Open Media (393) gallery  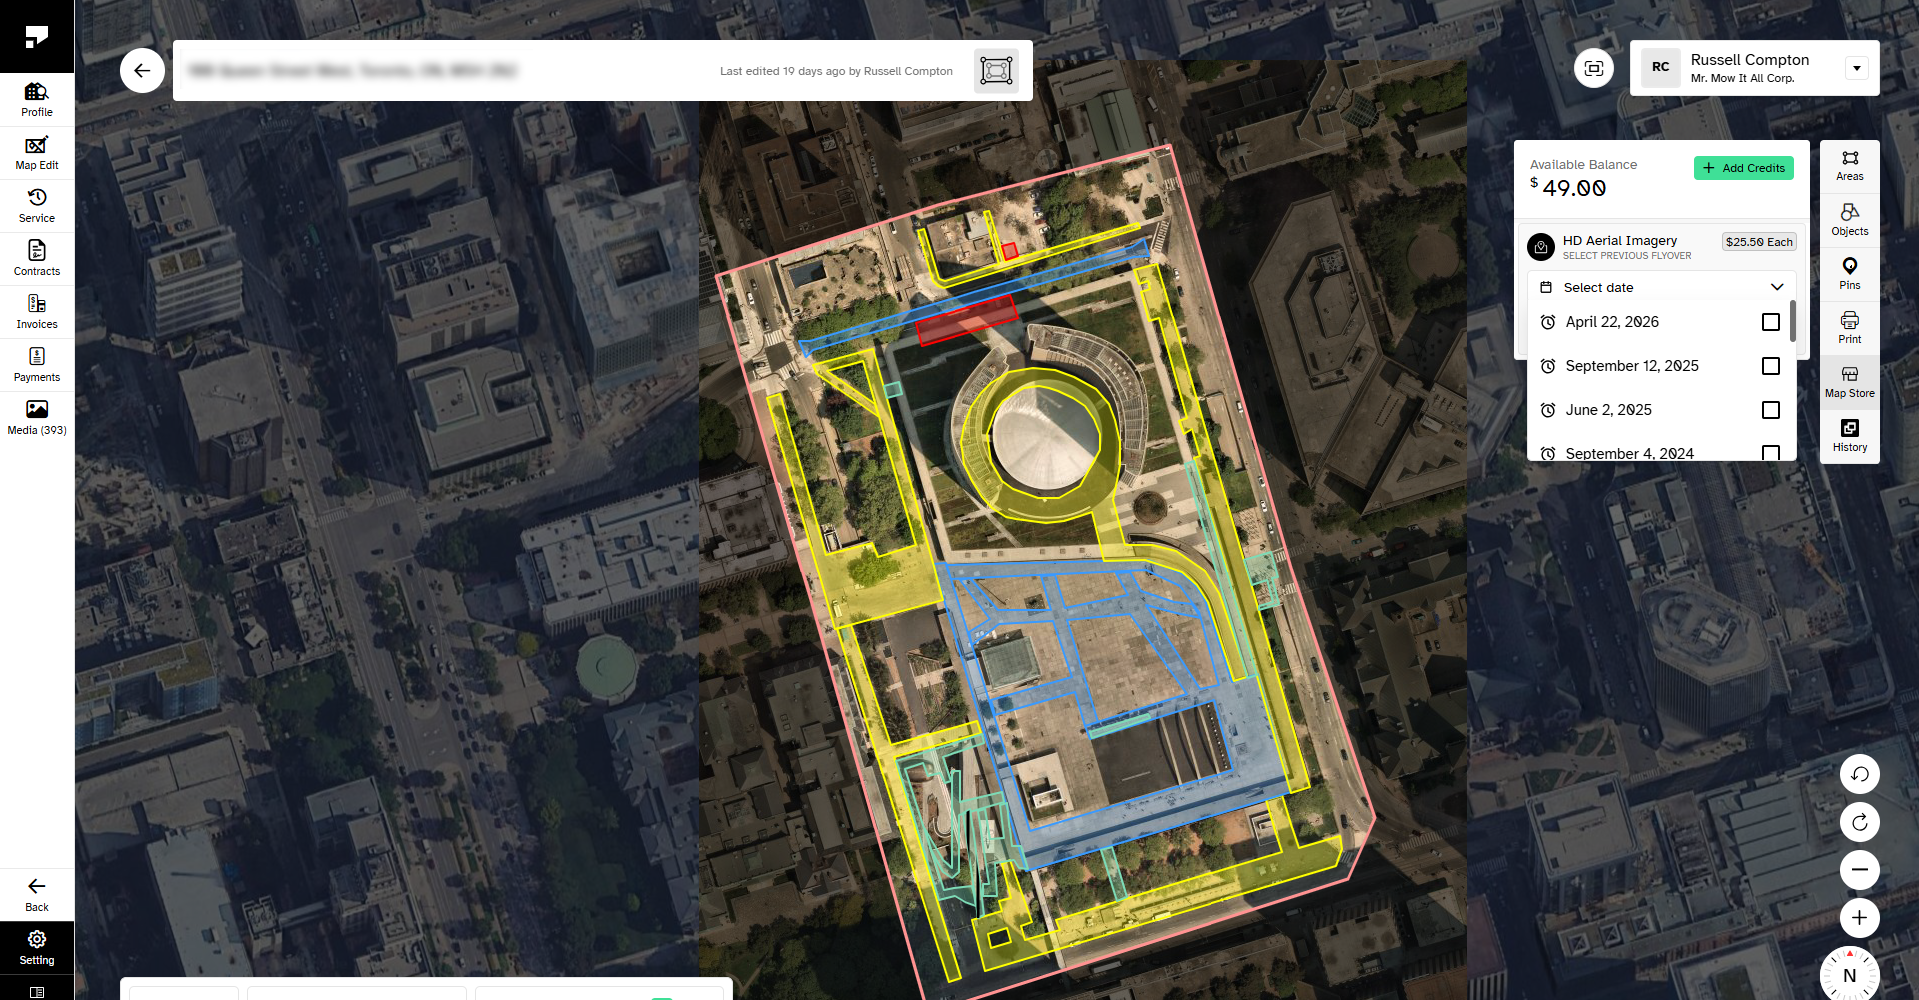[37, 418]
